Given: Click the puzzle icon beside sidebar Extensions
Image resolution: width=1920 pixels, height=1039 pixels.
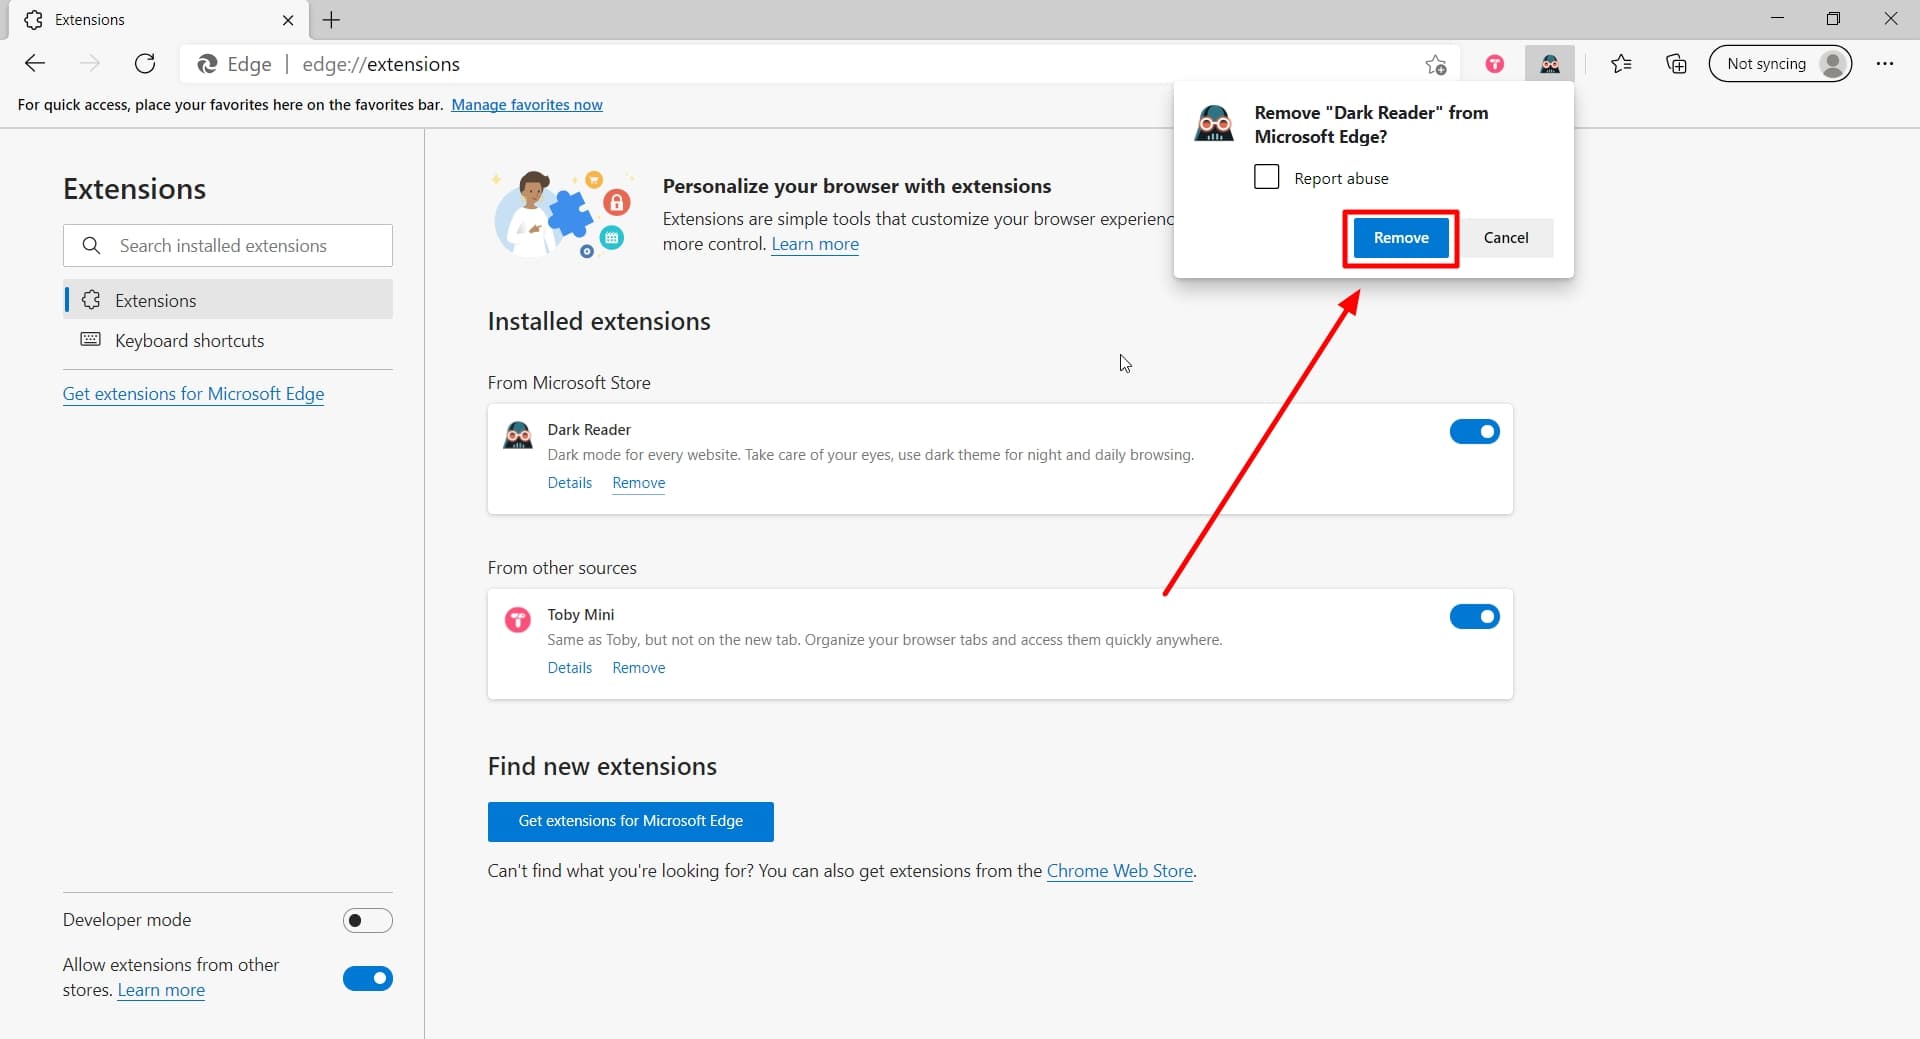Looking at the screenshot, I should 91,300.
